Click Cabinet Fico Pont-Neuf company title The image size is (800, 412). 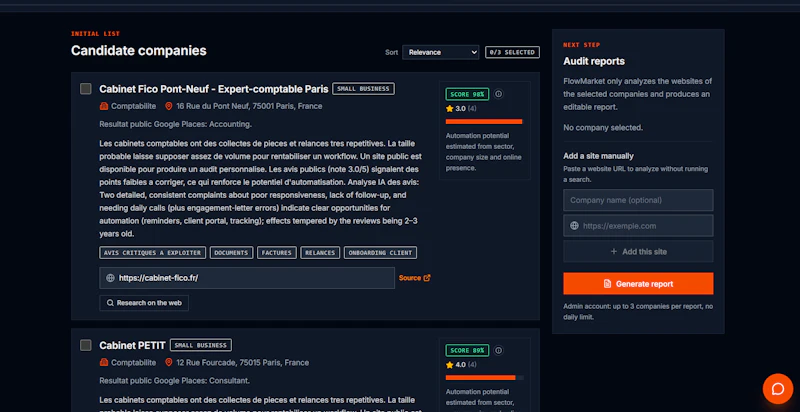coord(214,89)
